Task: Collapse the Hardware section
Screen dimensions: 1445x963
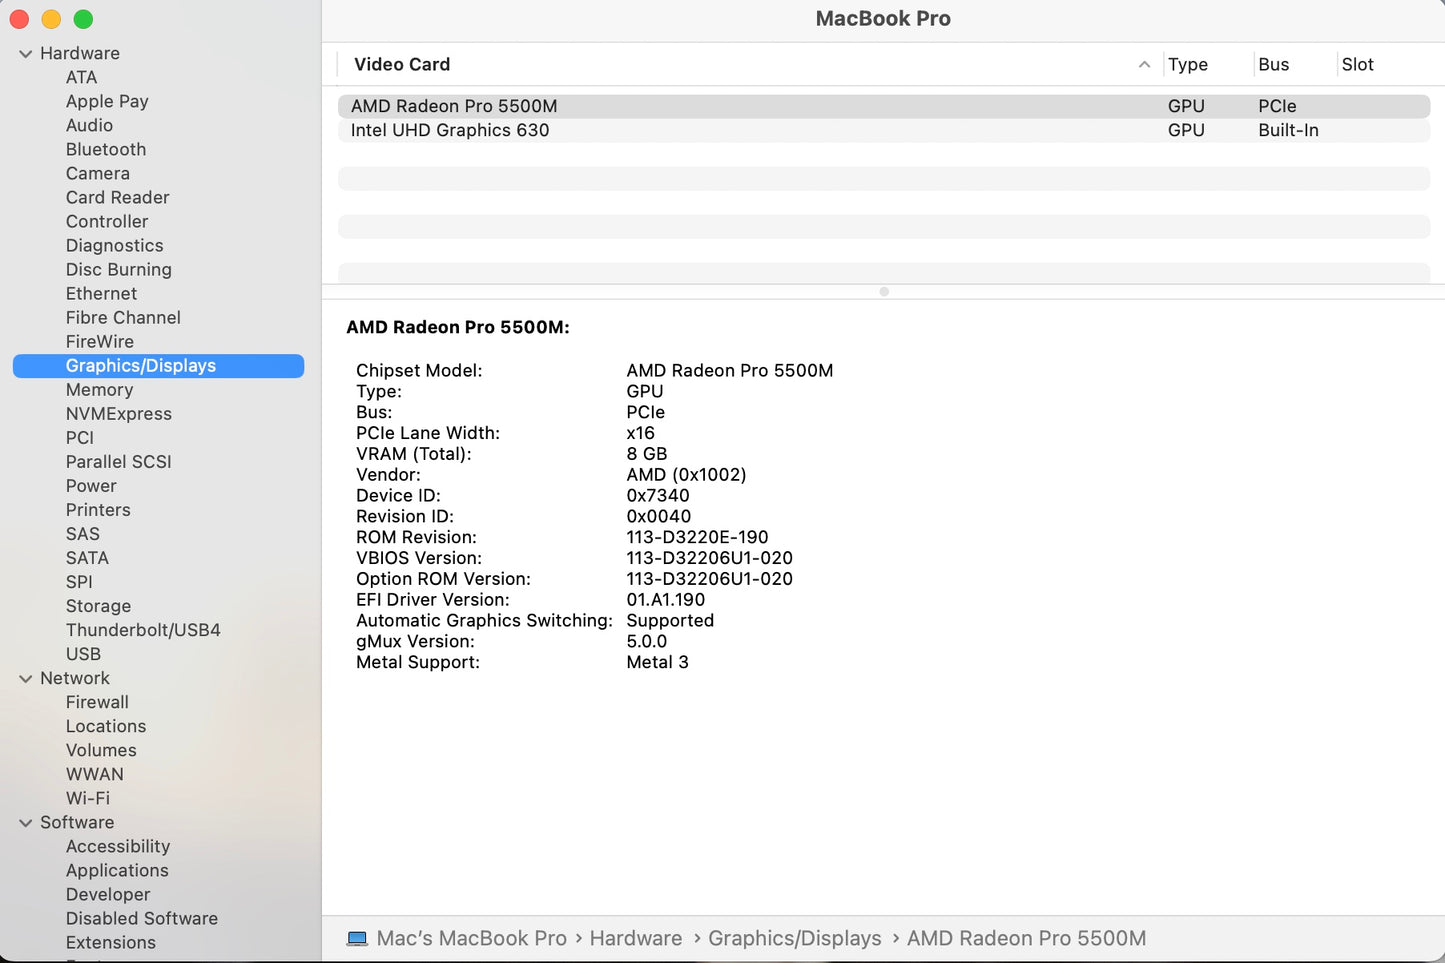Action: pyautogui.click(x=25, y=53)
